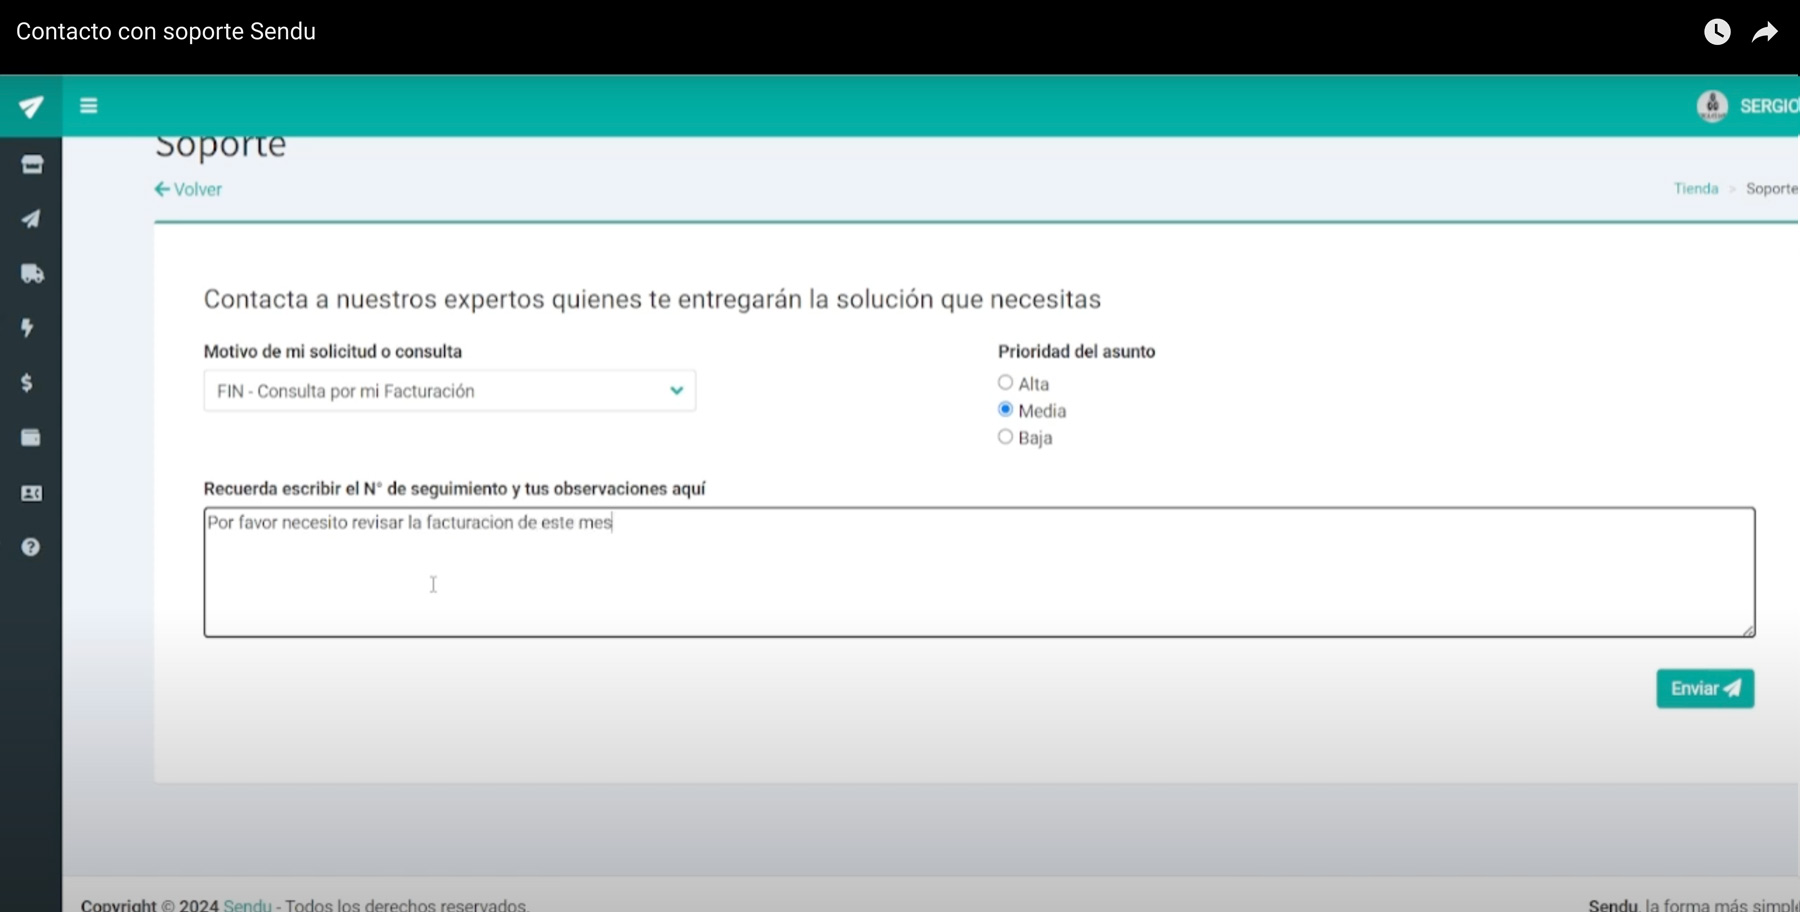Image resolution: width=1800 pixels, height=912 pixels.
Task: Click the Sendu paper plane logo
Action: point(31,107)
